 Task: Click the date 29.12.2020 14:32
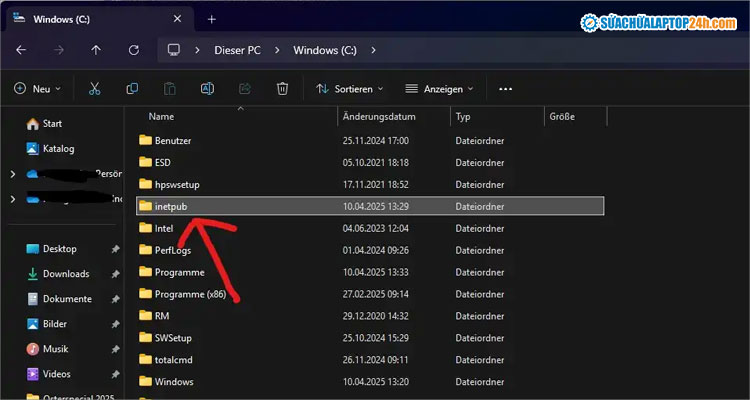coord(375,316)
